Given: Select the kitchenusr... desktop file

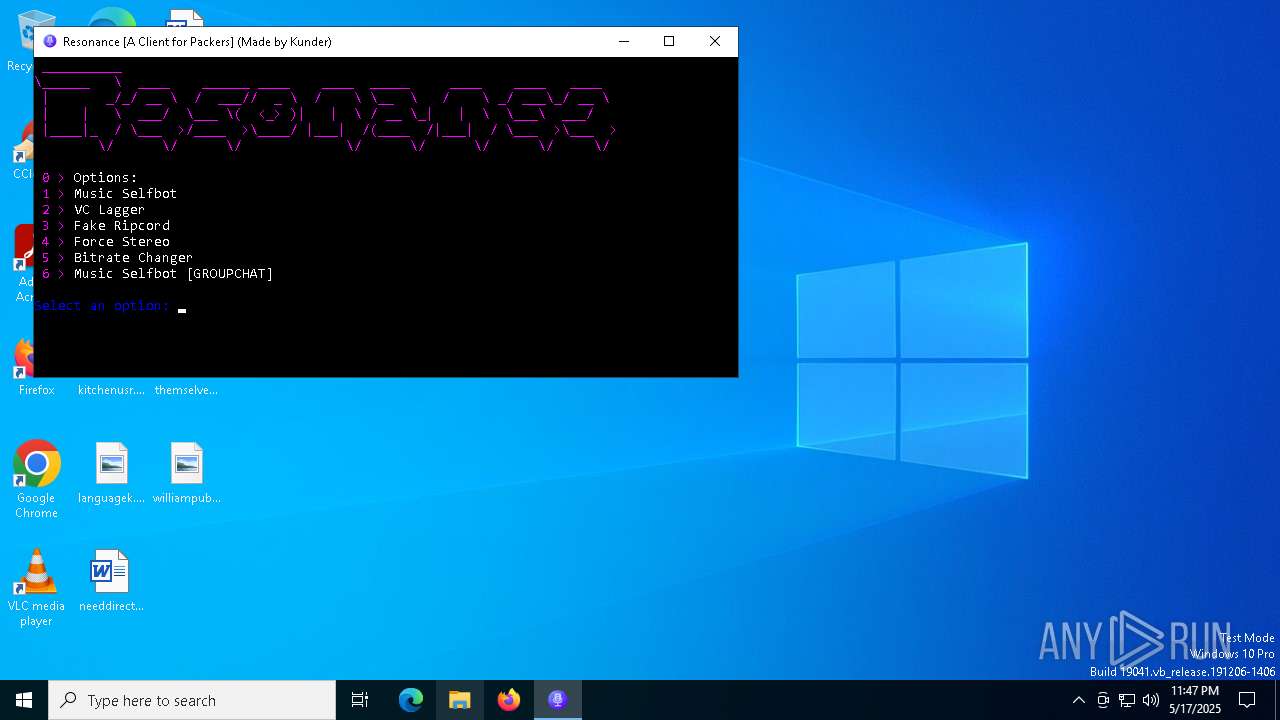Looking at the screenshot, I should (111, 389).
